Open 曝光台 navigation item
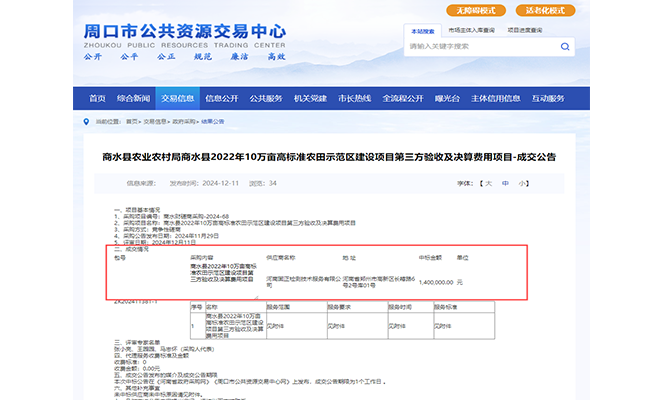This screenshot has width=650, height=400. click(446, 99)
